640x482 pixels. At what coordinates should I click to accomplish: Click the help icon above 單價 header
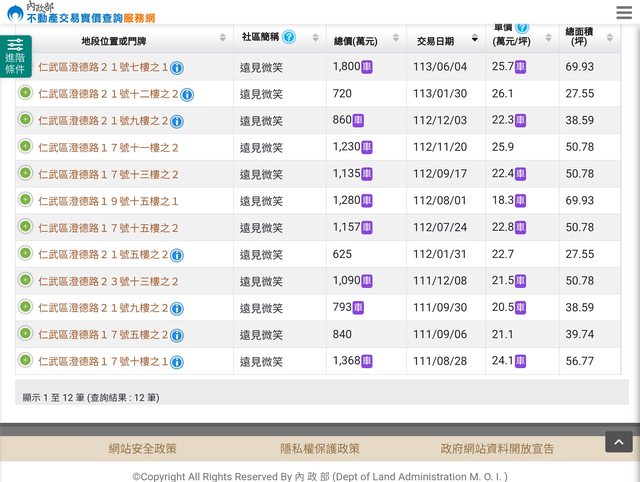point(522,27)
